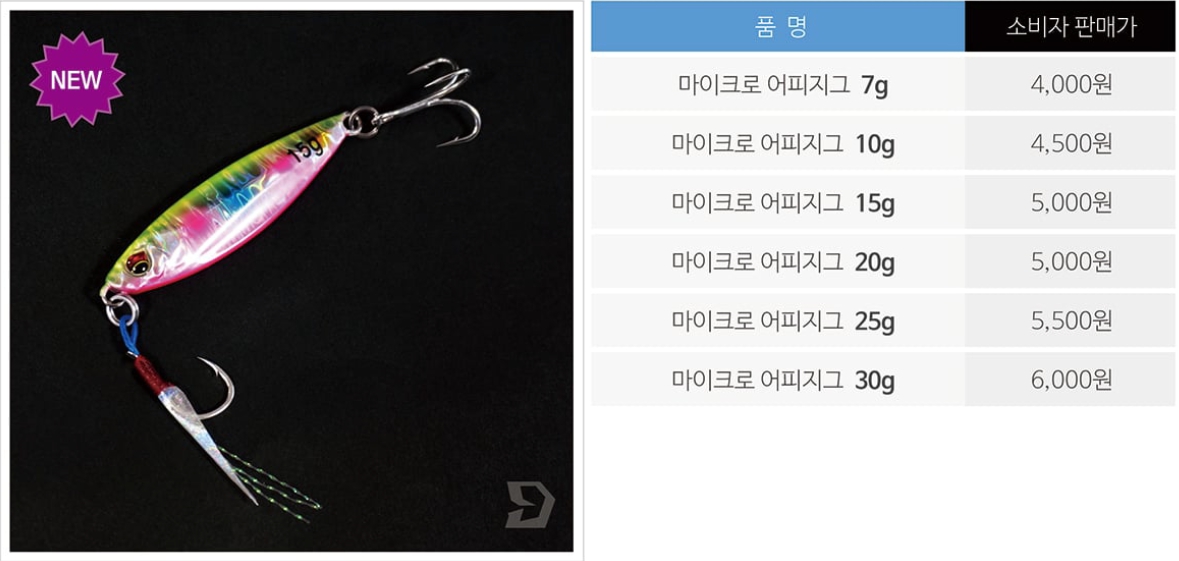Click the gray D brand logo
This screenshot has width=1179, height=561.
[529, 503]
